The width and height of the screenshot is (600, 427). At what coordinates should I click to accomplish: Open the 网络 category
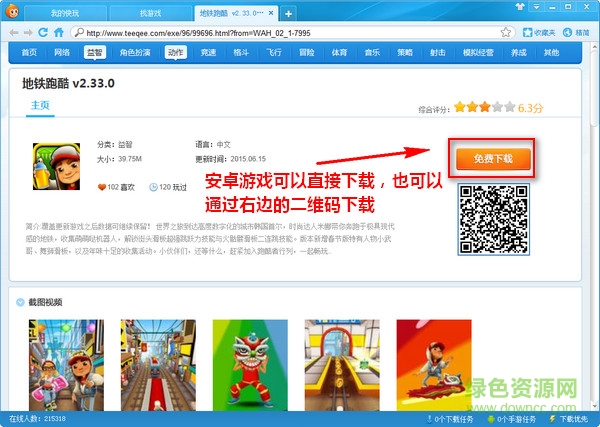point(62,52)
